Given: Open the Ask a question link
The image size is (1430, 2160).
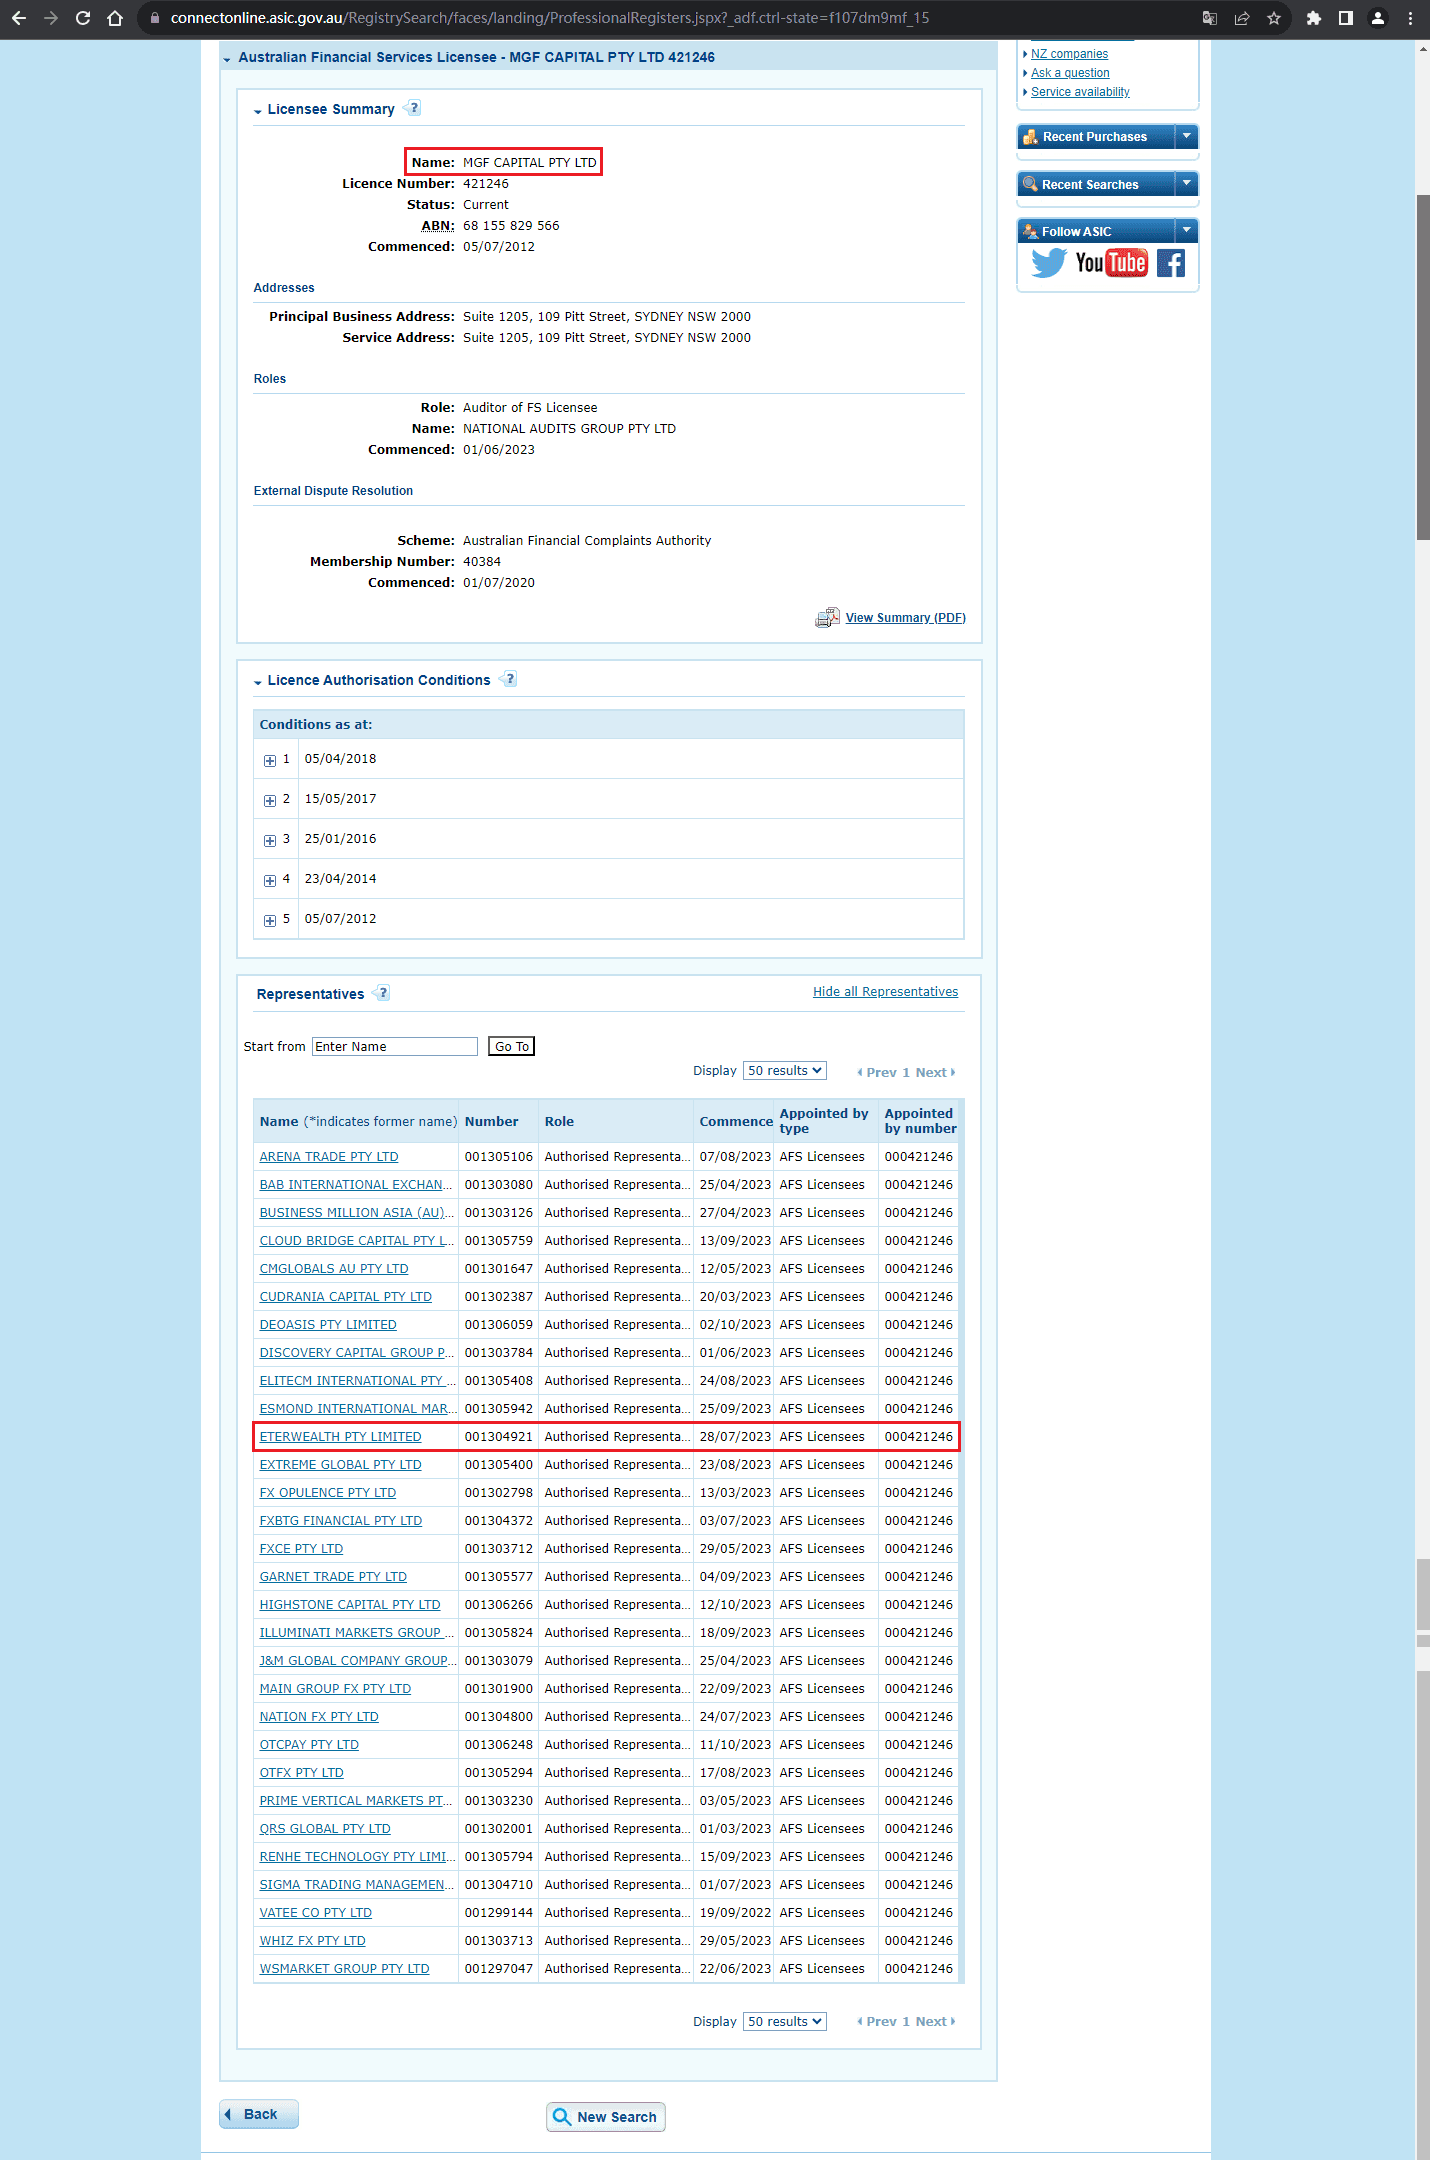Looking at the screenshot, I should point(1070,73).
